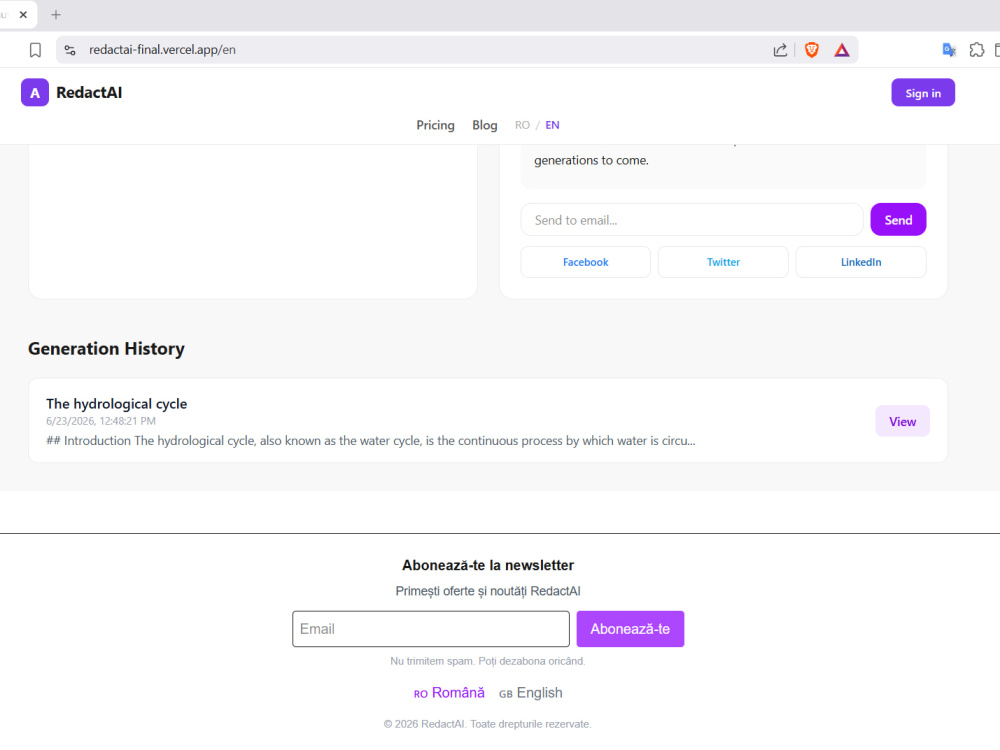The height and width of the screenshot is (750, 1000).
Task: Click the Brave Rewards triangle icon
Action: (842, 50)
